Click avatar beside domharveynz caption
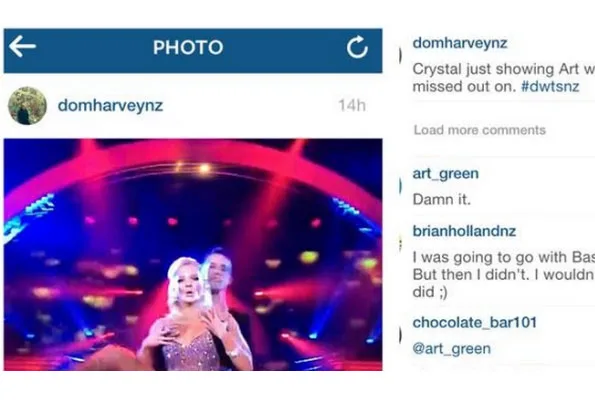Screen dimensions: 595x400 pos(400,55)
